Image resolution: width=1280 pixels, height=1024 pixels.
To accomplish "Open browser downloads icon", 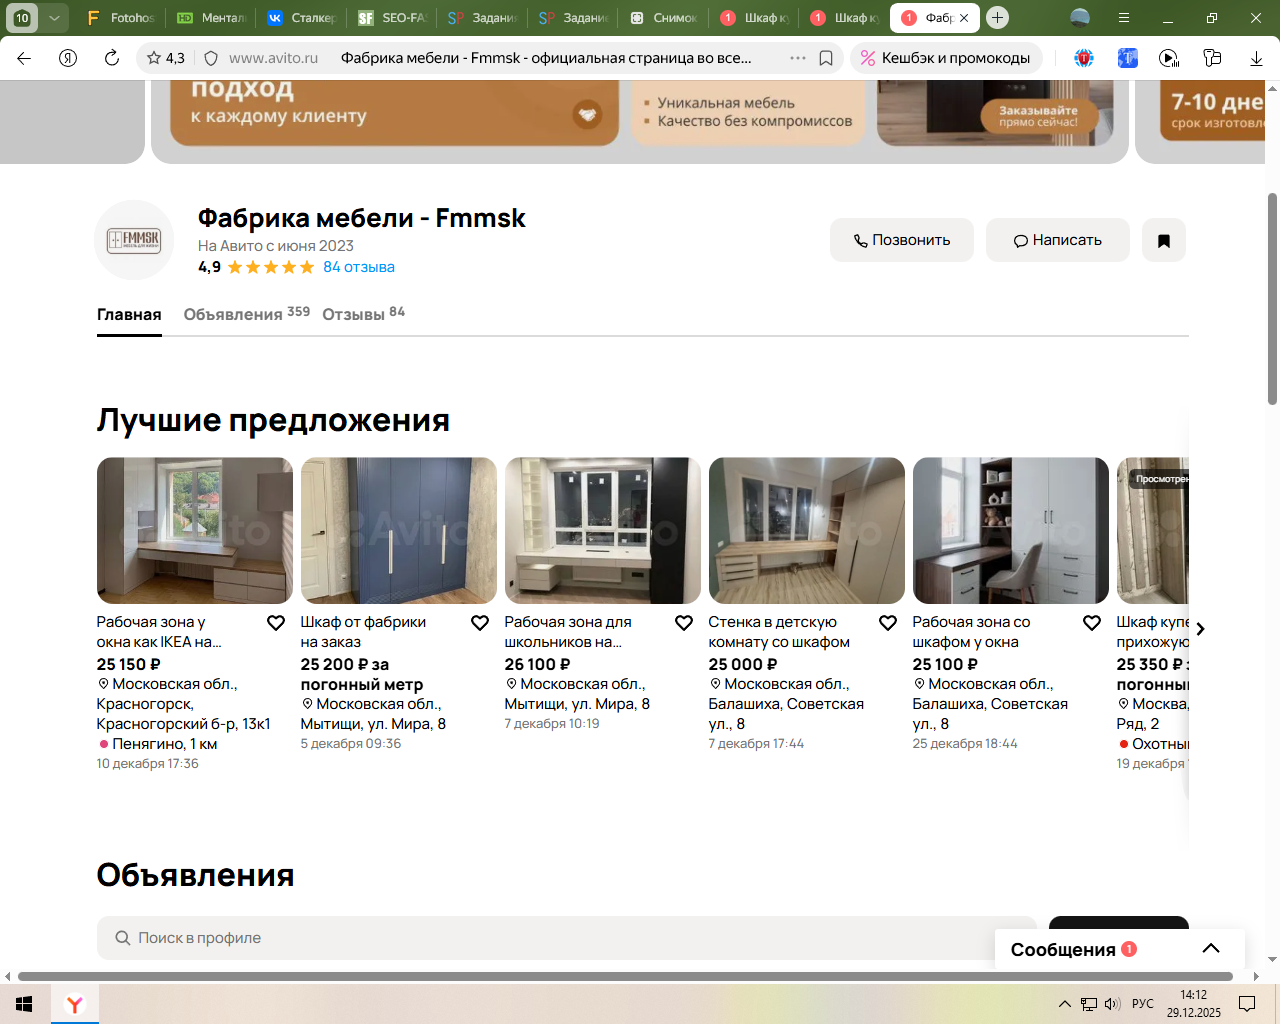I will [1256, 58].
